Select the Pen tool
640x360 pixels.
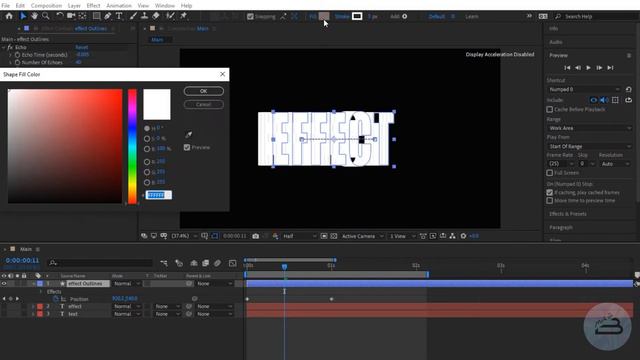pos(108,16)
